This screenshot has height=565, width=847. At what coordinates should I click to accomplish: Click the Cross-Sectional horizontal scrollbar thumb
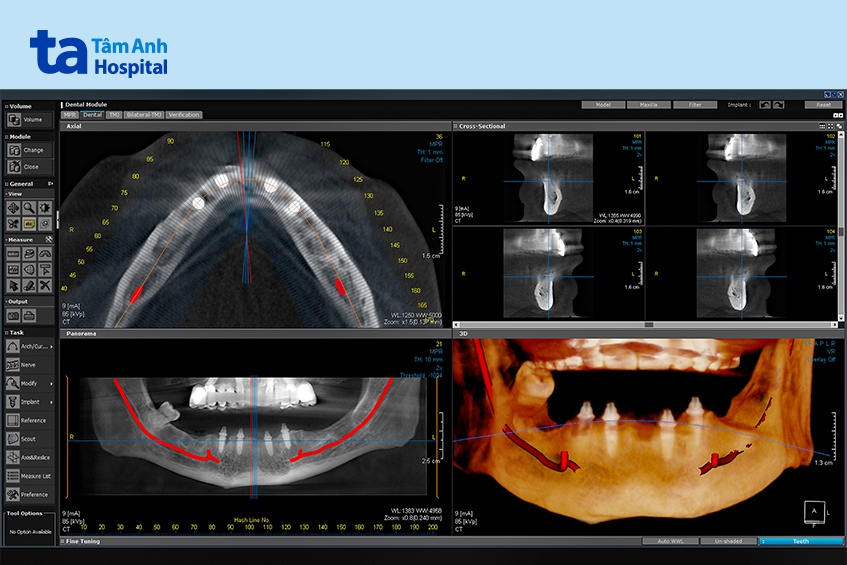click(x=649, y=324)
